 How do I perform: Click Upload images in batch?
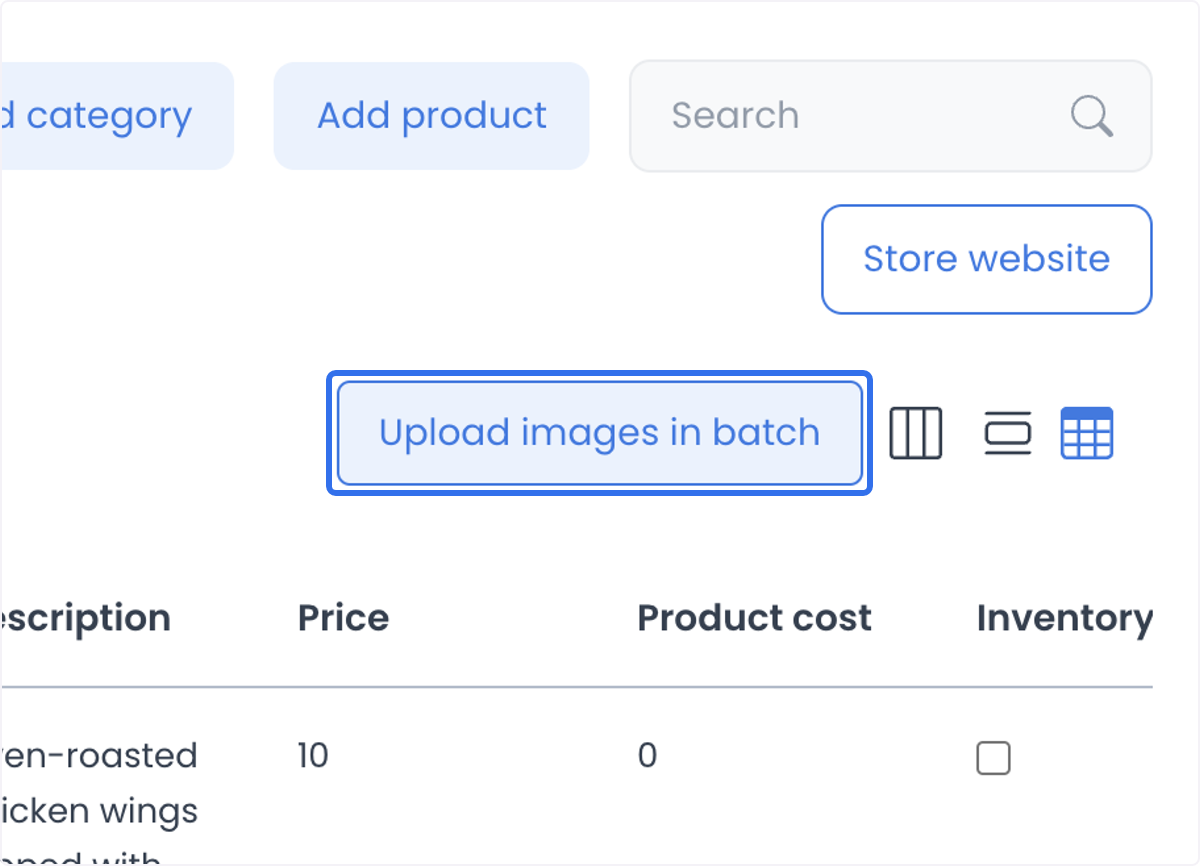point(600,433)
